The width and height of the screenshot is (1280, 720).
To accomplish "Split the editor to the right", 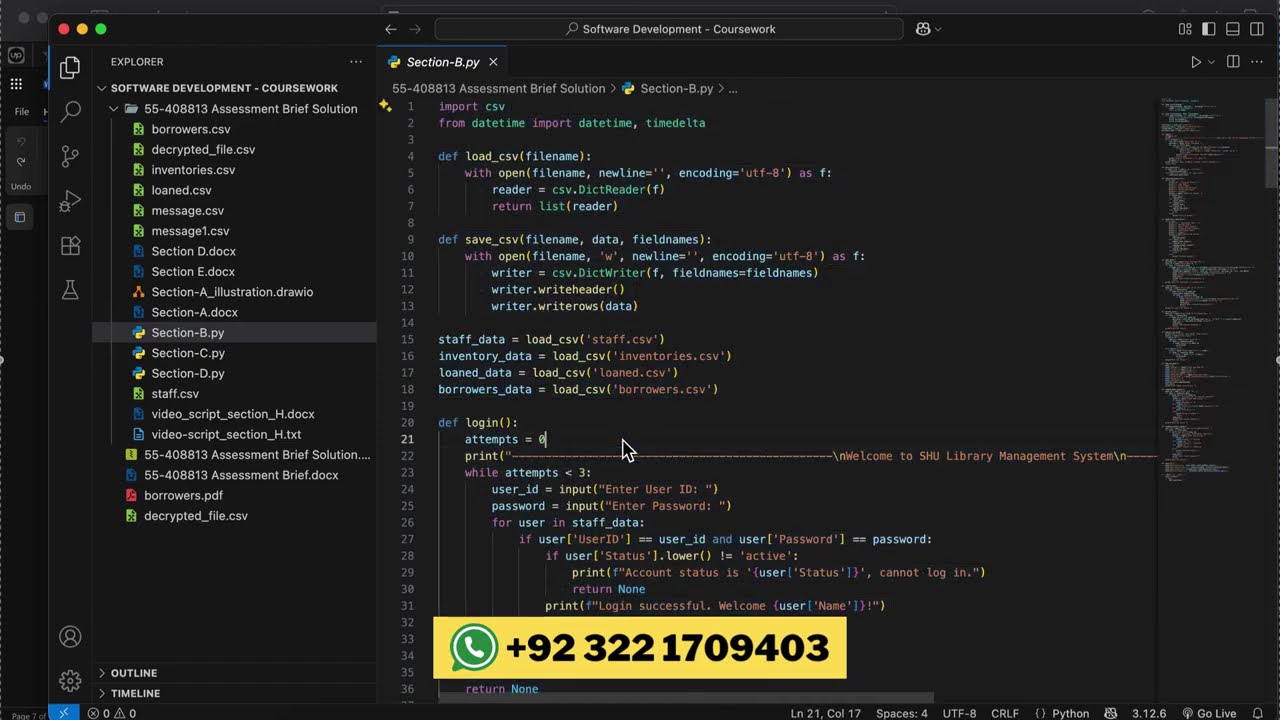I will point(1233,62).
